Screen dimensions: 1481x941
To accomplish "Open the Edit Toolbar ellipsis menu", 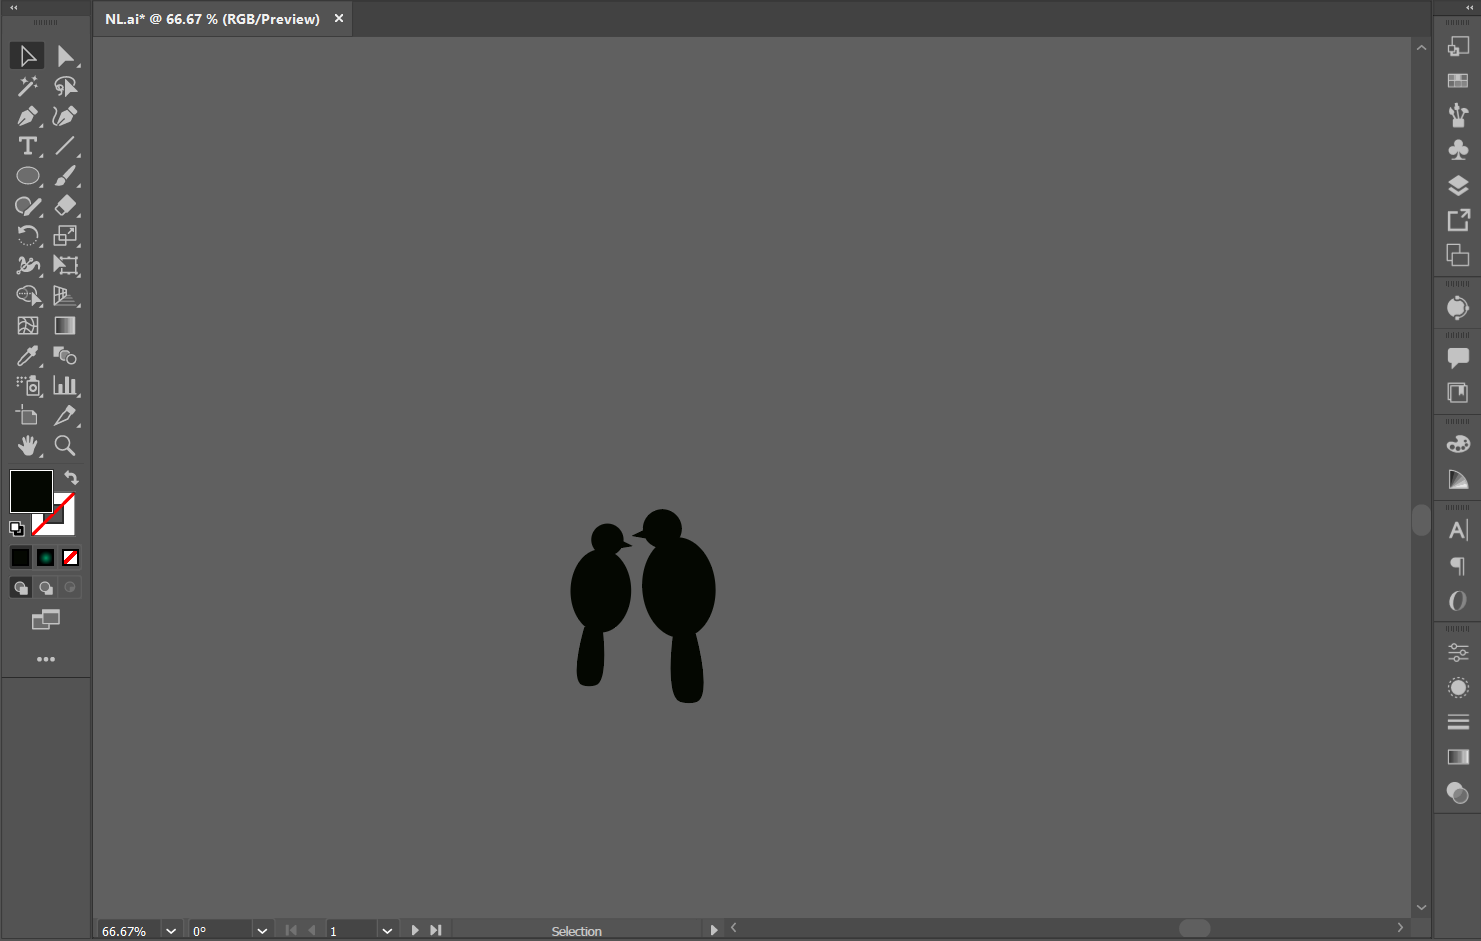I will [x=45, y=658].
